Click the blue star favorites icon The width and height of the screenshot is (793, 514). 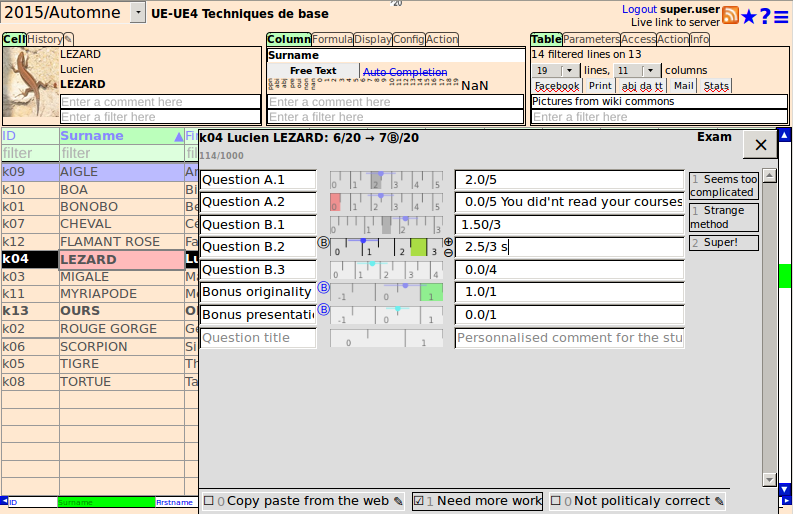pos(748,16)
